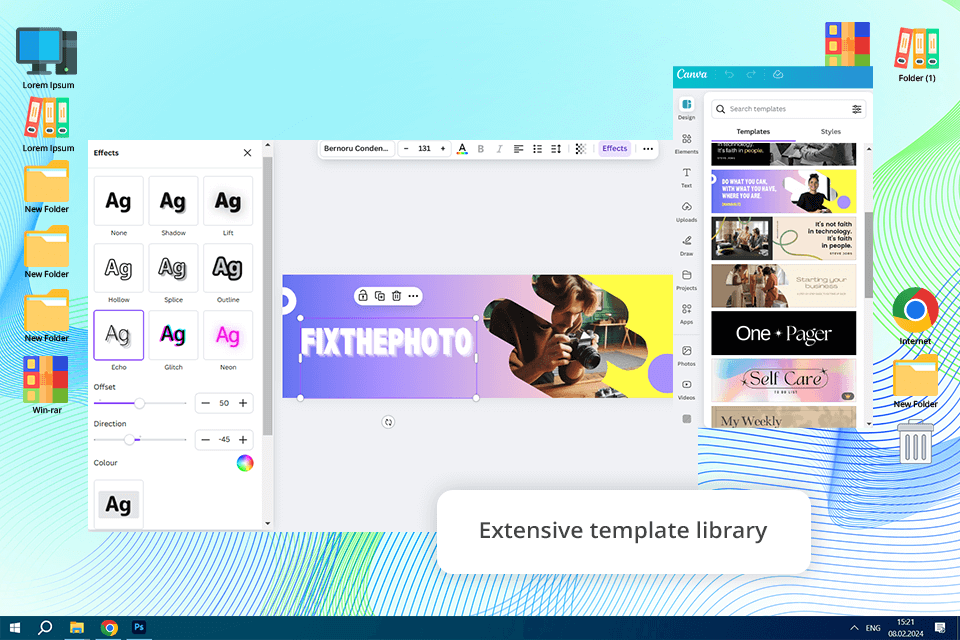Screen dimensions: 960x640
Task: Open Videos in Canva sidebar
Action: point(686,390)
